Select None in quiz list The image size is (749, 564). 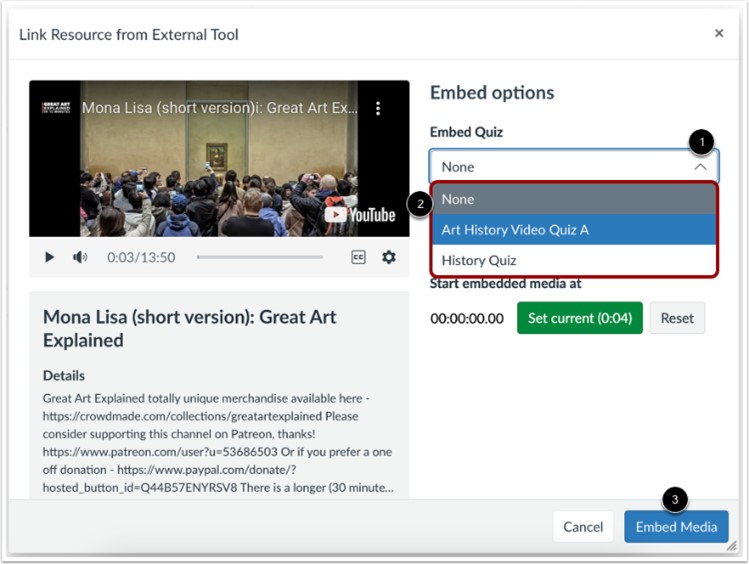574,199
